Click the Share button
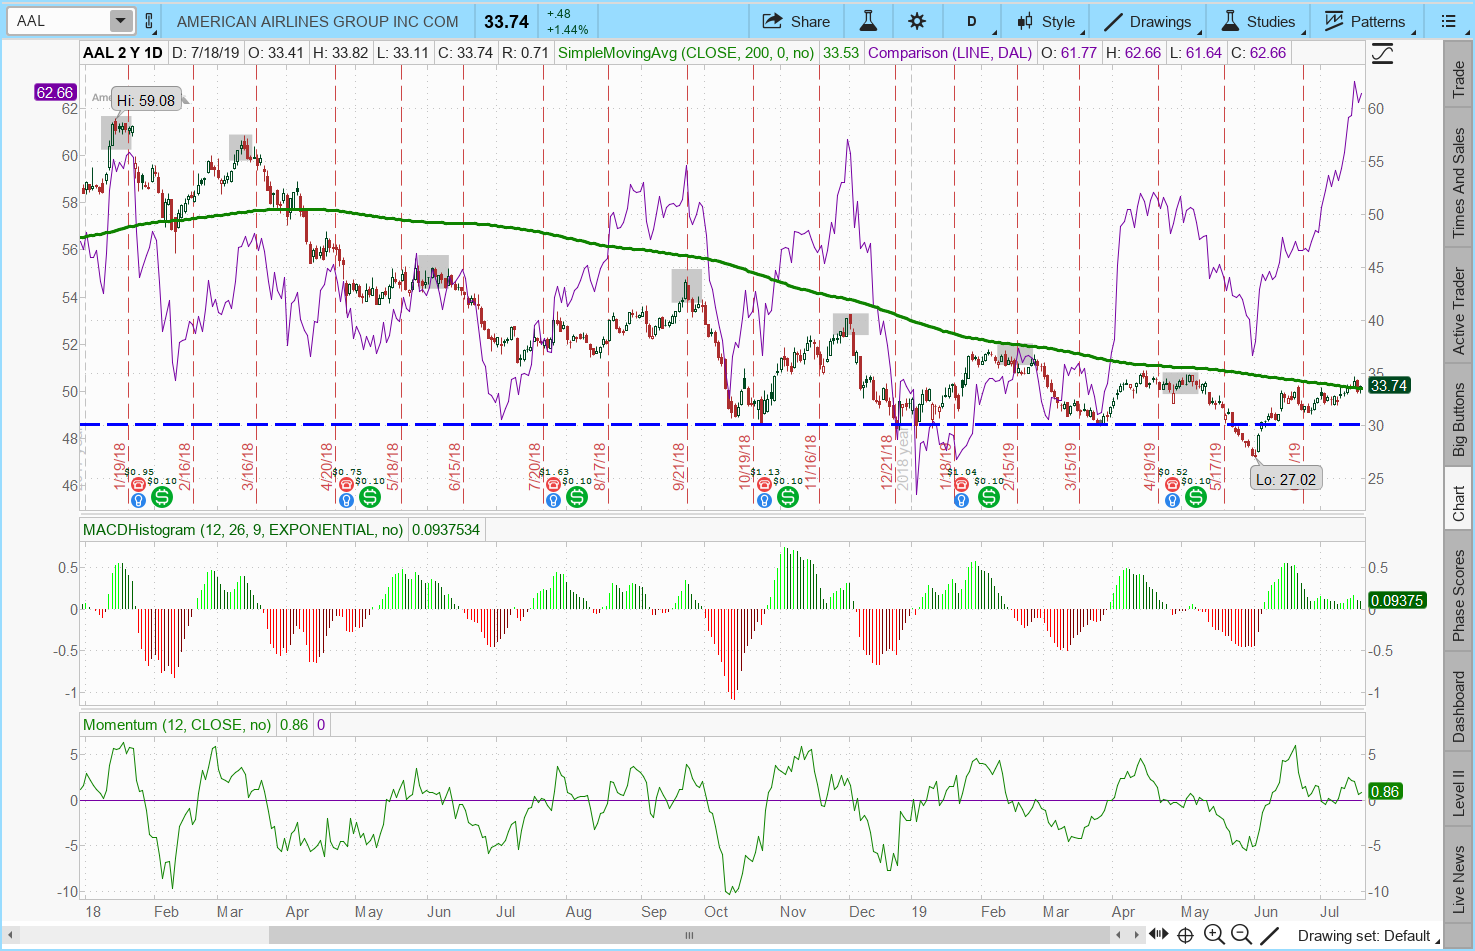1475x951 pixels. (x=796, y=21)
